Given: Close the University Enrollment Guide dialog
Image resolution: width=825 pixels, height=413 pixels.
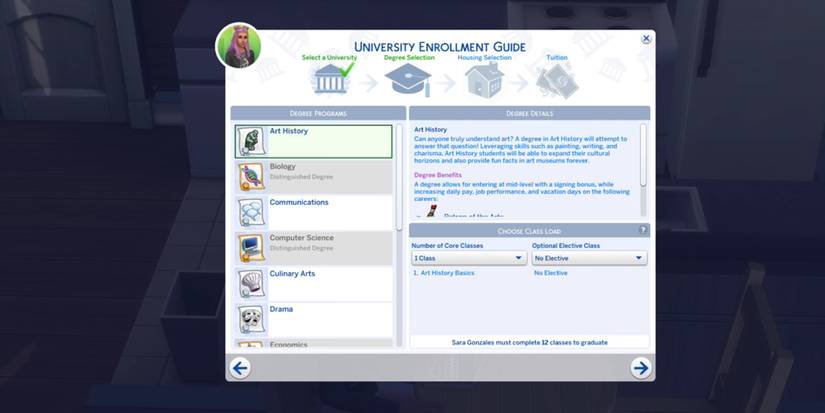Looking at the screenshot, I should coord(646,38).
